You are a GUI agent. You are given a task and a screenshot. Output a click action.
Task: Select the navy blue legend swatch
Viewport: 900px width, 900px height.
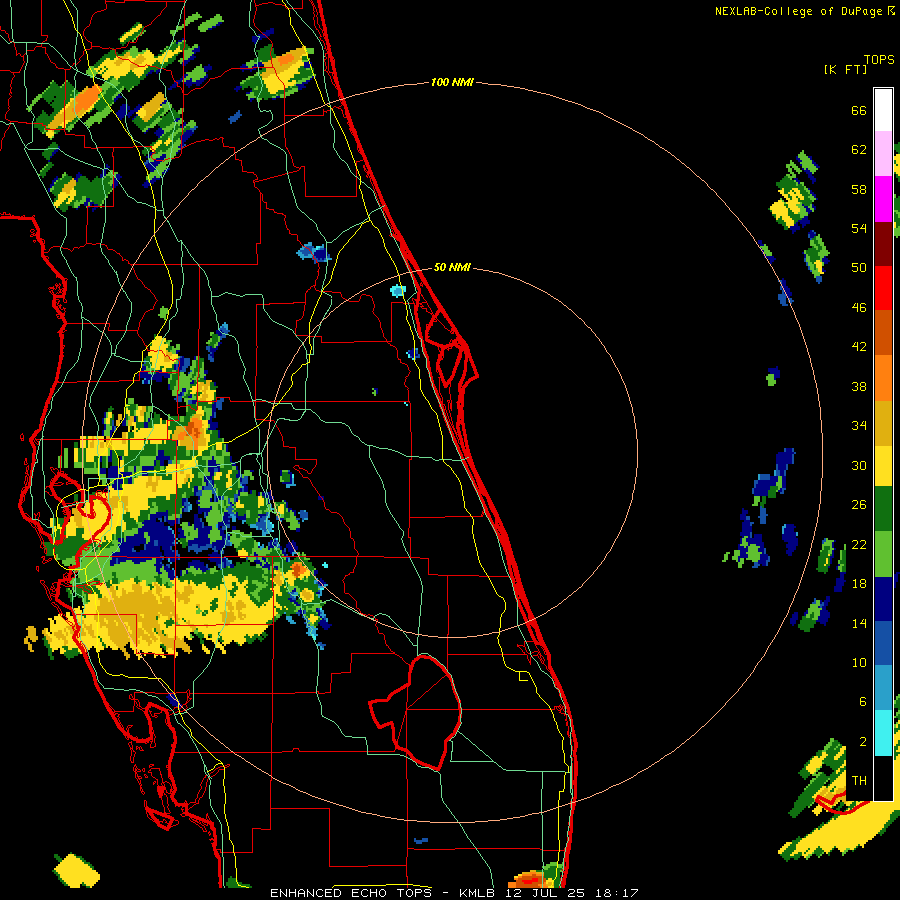coord(883,599)
